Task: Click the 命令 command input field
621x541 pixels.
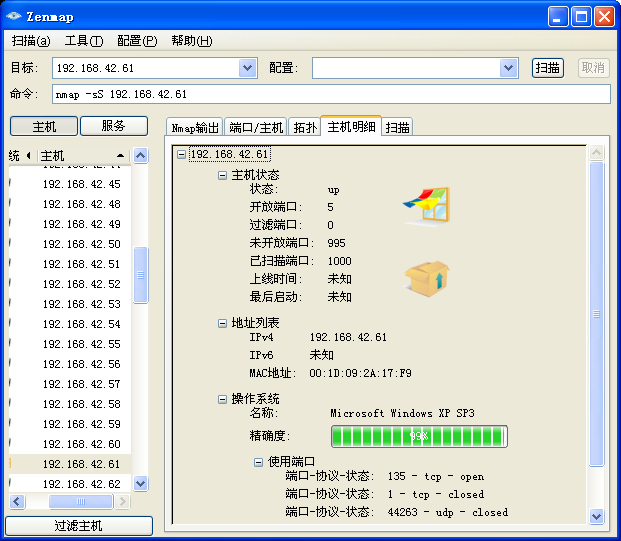Action: [331, 94]
